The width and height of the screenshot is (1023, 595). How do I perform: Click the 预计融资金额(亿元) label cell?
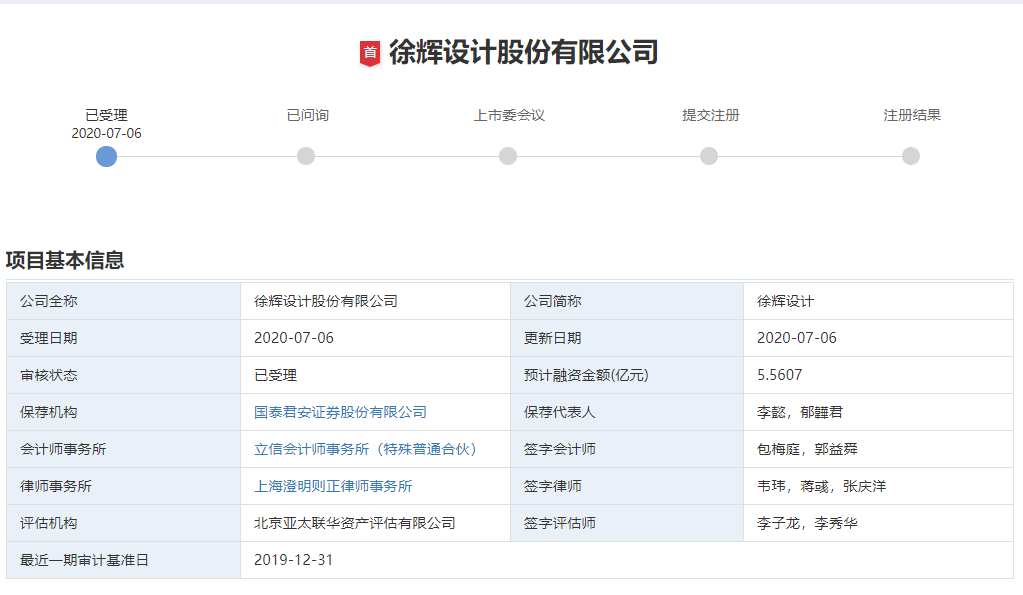click(x=627, y=375)
